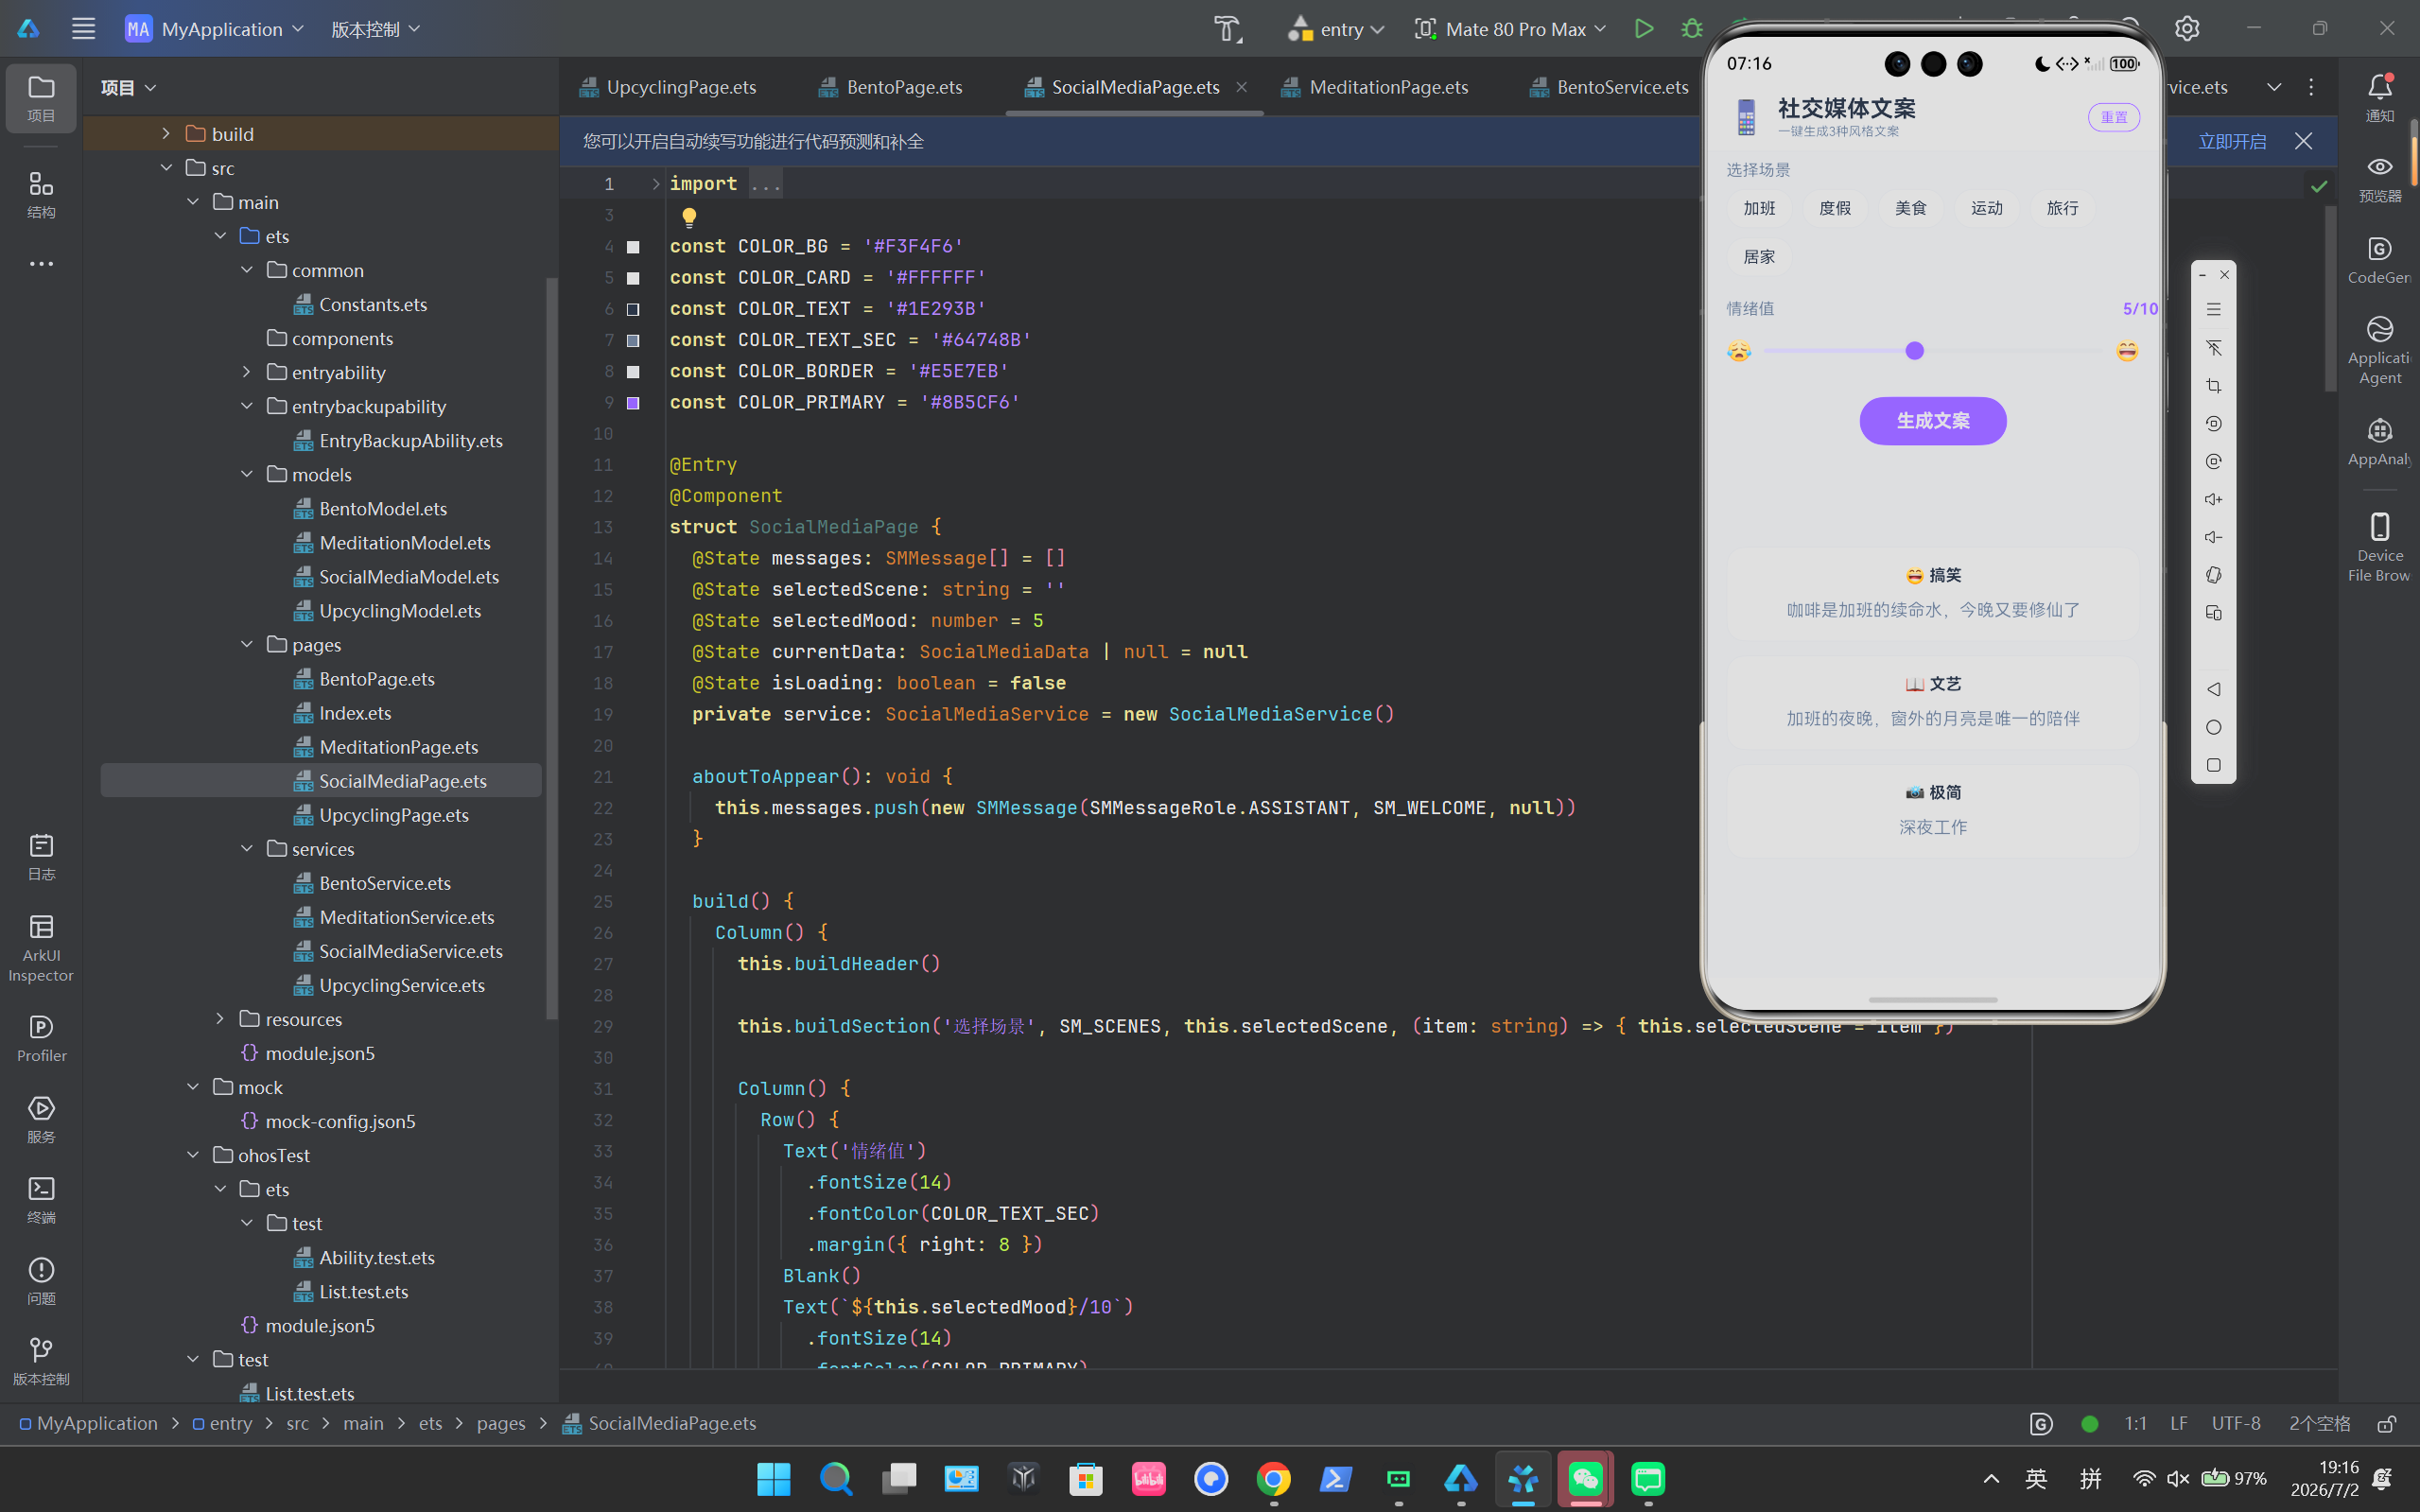
Task: Open the 预览器 previewer panel
Action: (2379, 179)
